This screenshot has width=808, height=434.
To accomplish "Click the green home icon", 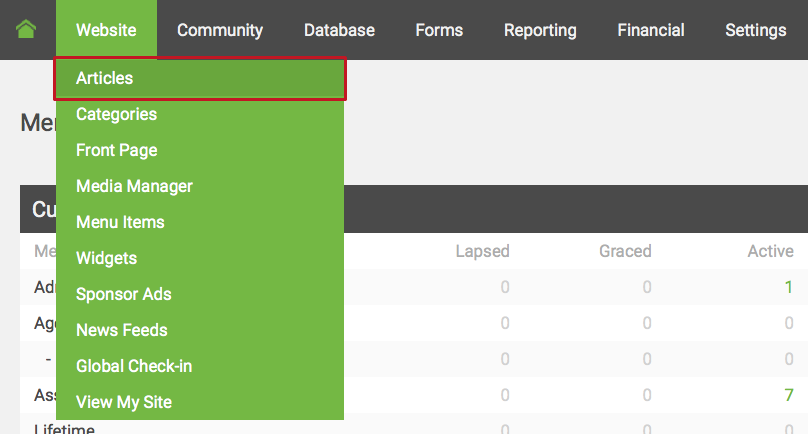I will (x=27, y=30).
